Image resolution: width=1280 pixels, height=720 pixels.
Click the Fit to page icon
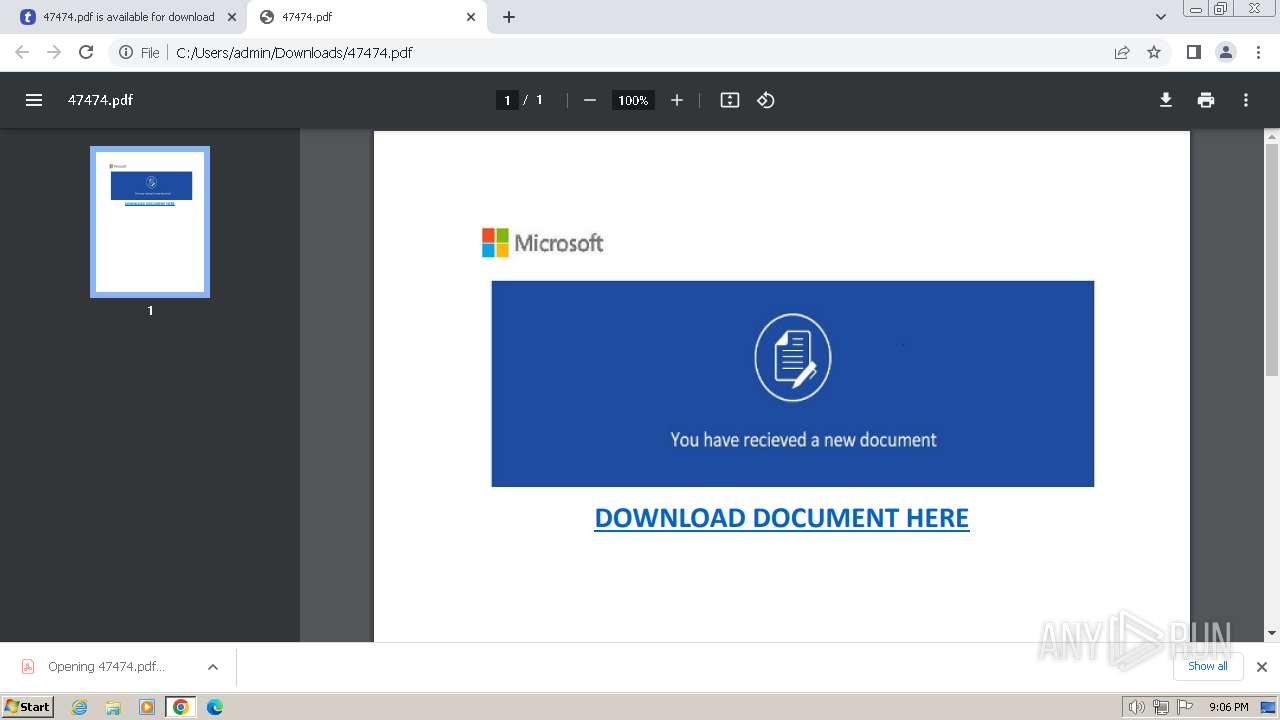tap(730, 100)
